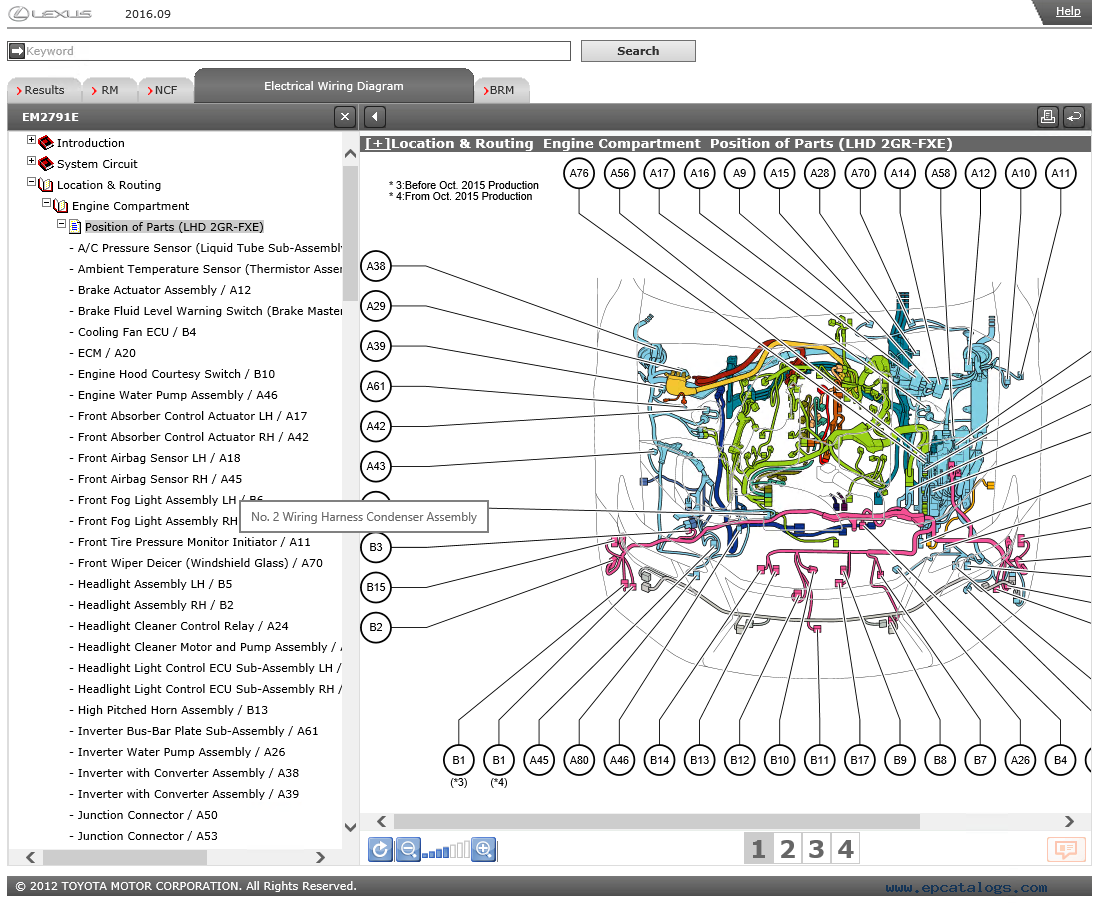Zoom out with the minus magnifier icon
1098x904 pixels.
tap(408, 849)
